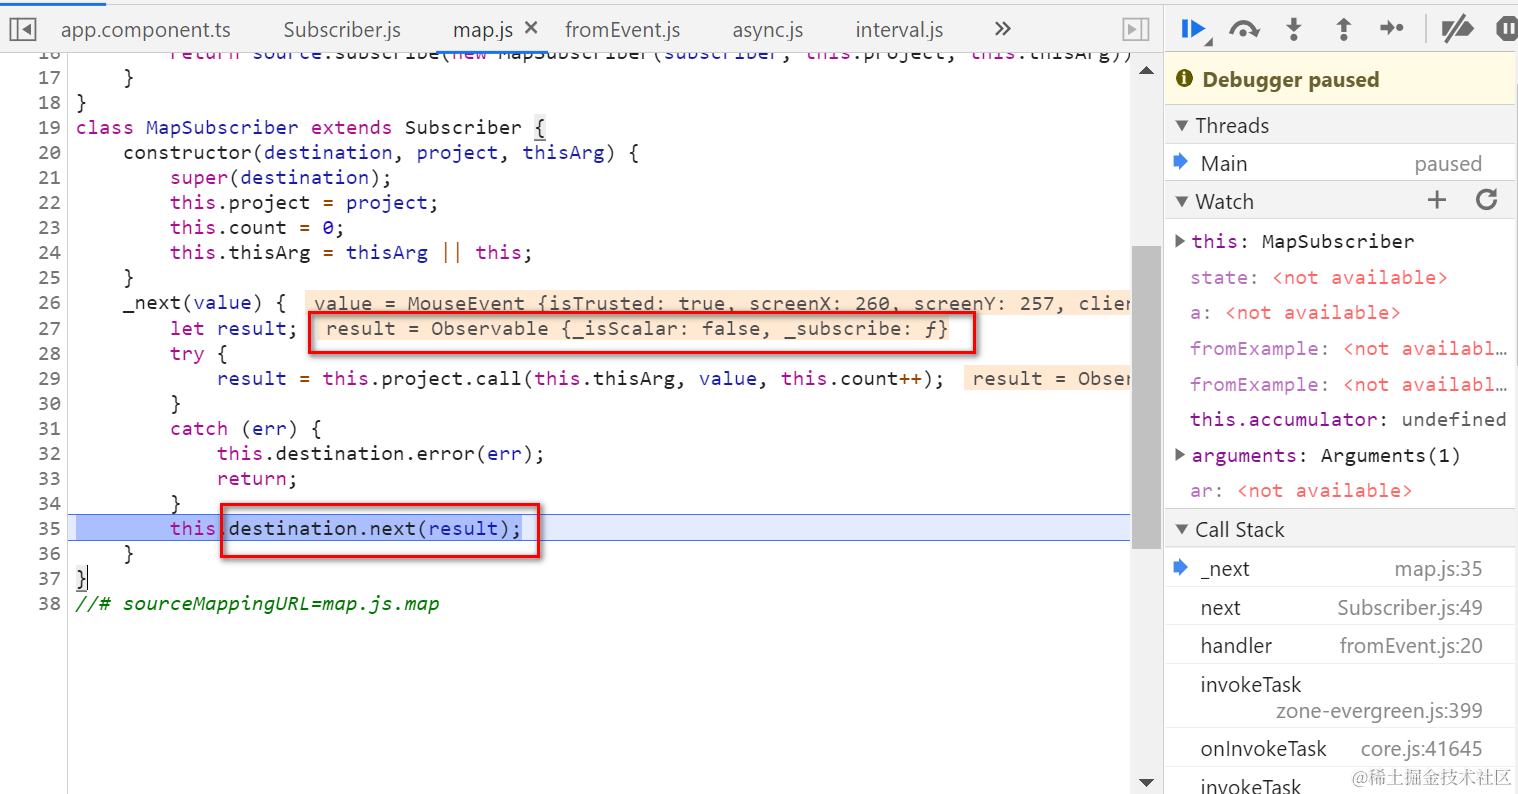1518x794 pixels.
Task: Click the inline 'value = MouseEvent' hint on line 26
Action: [x=718, y=302]
